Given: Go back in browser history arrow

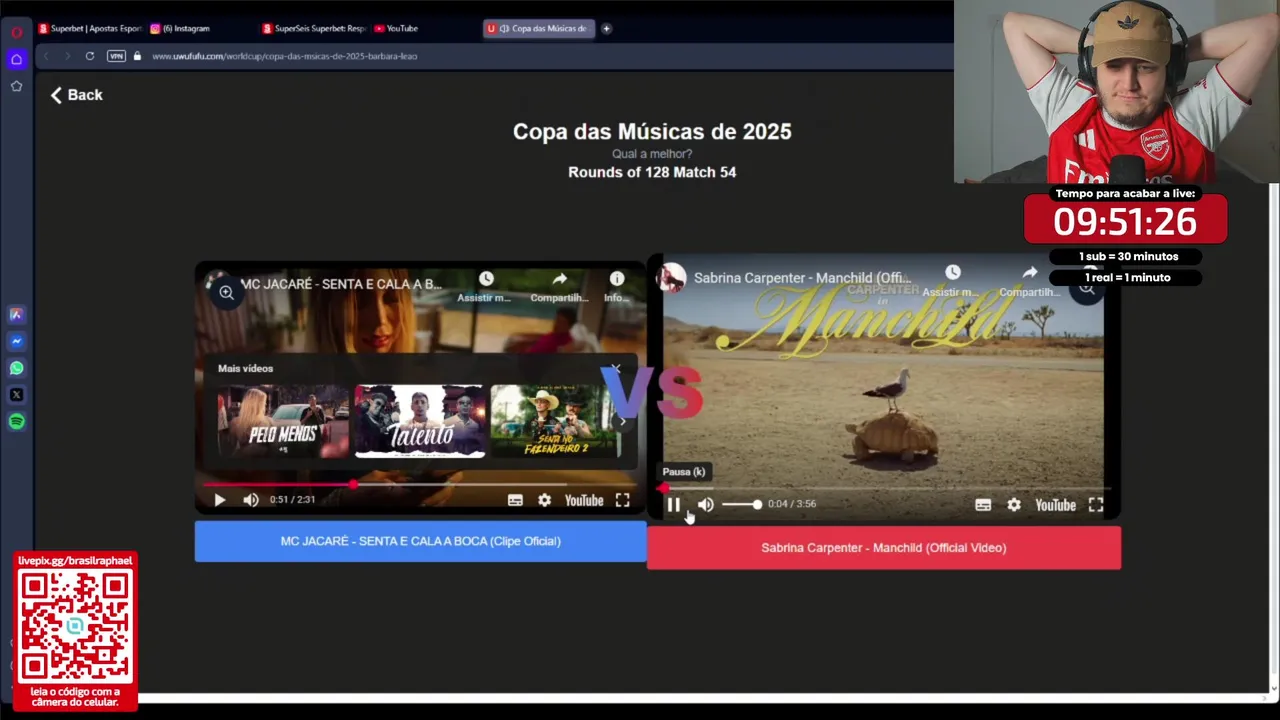Looking at the screenshot, I should (45, 56).
